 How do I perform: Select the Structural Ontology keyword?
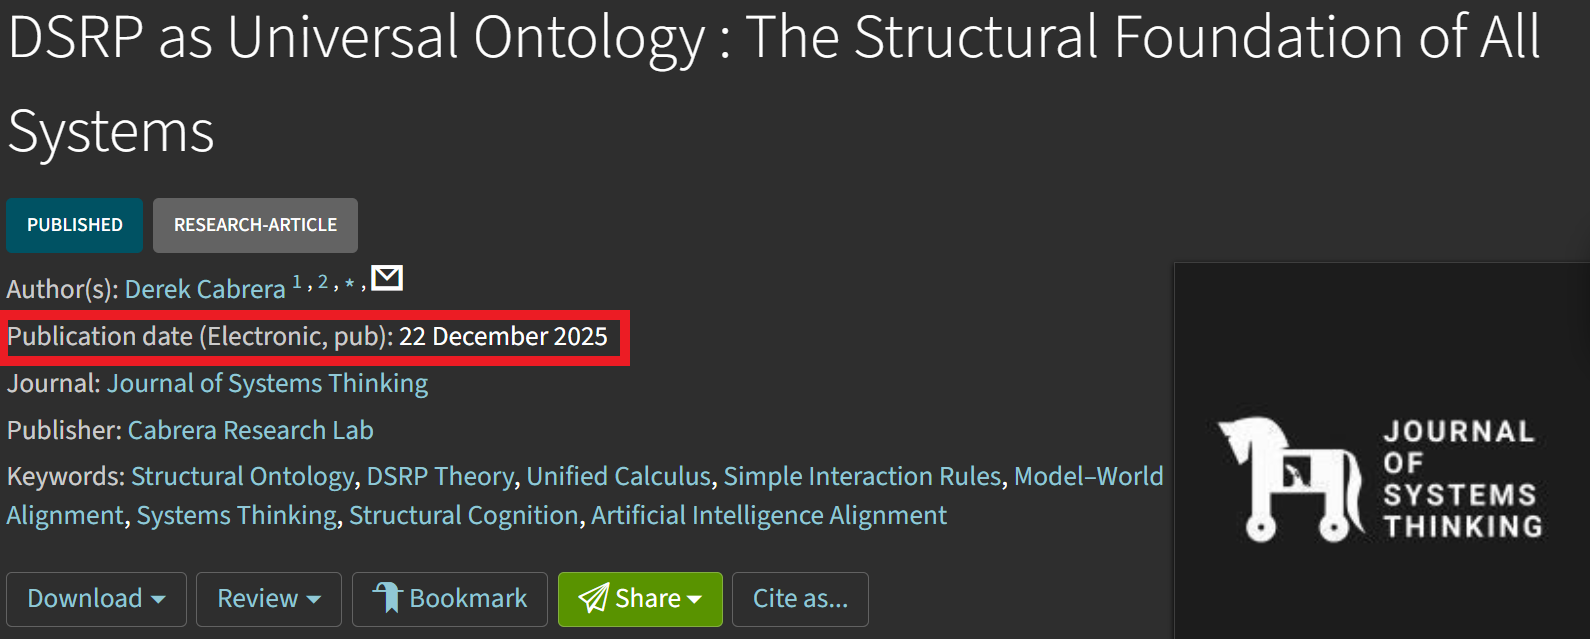[242, 476]
